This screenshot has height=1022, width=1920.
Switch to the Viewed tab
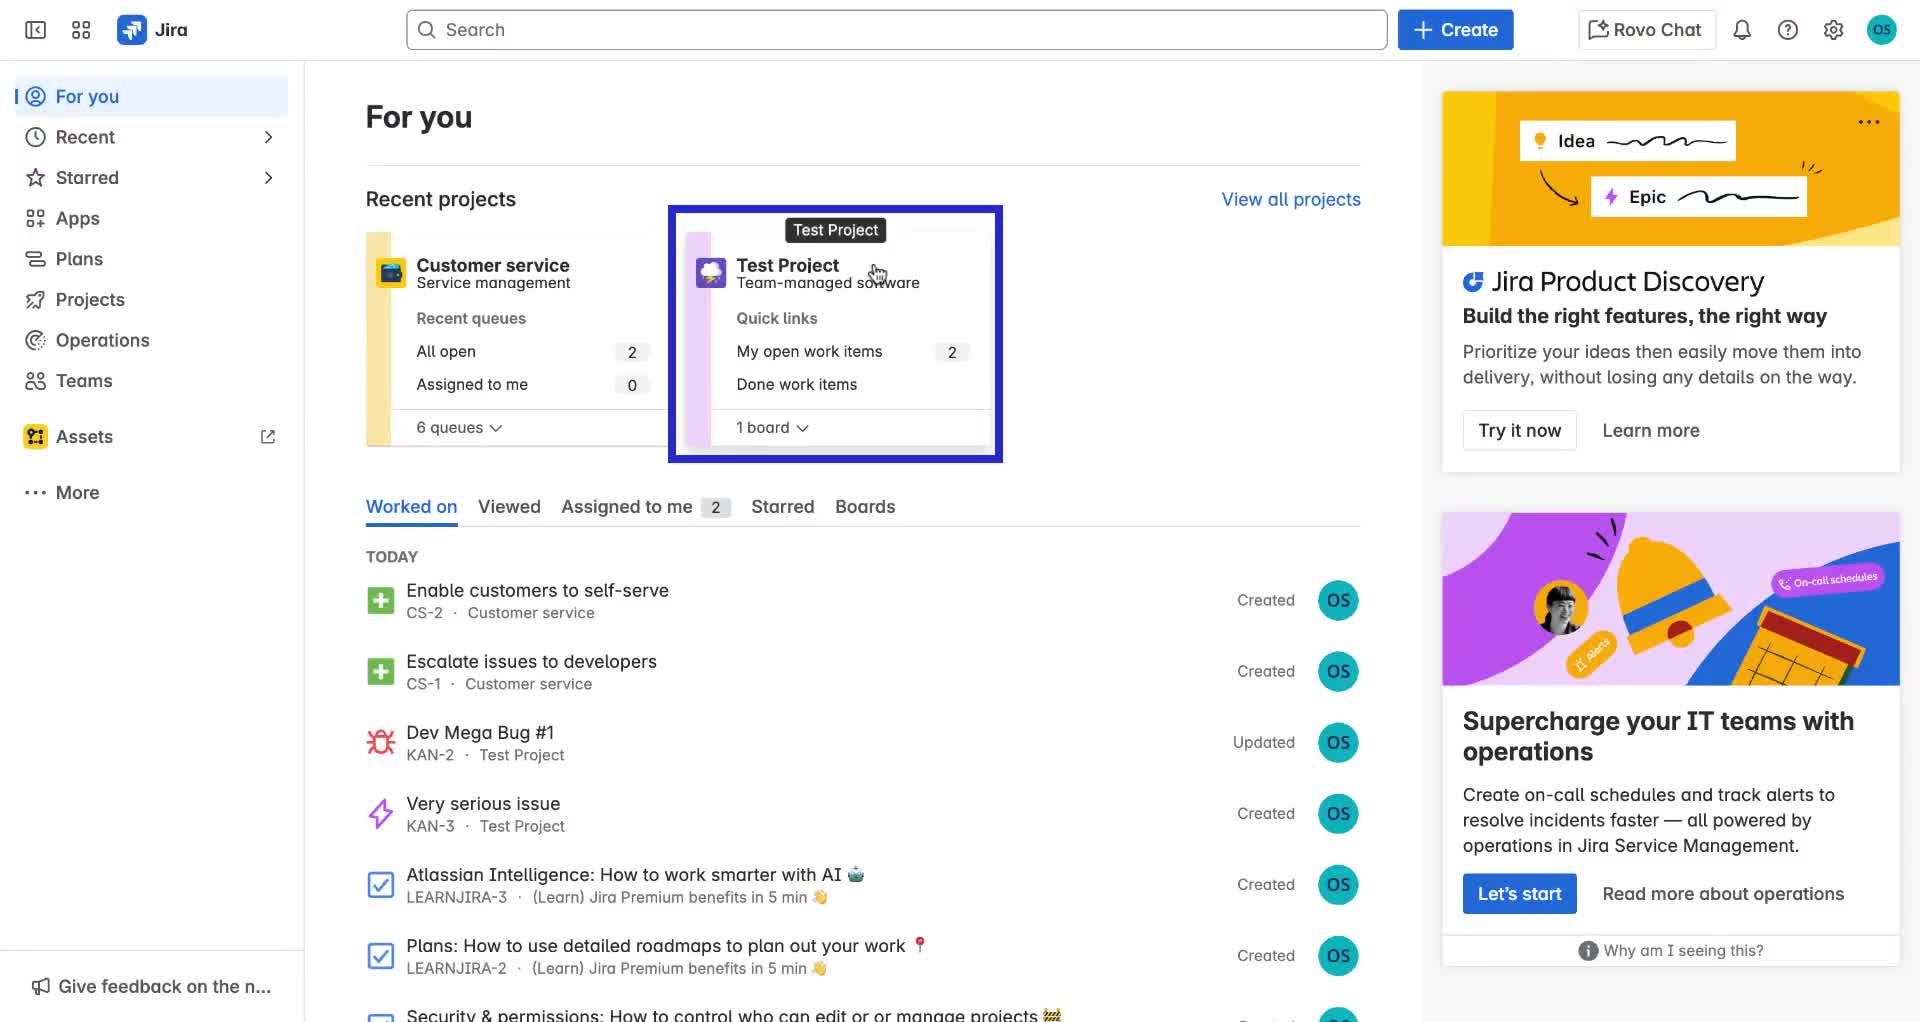coord(509,507)
